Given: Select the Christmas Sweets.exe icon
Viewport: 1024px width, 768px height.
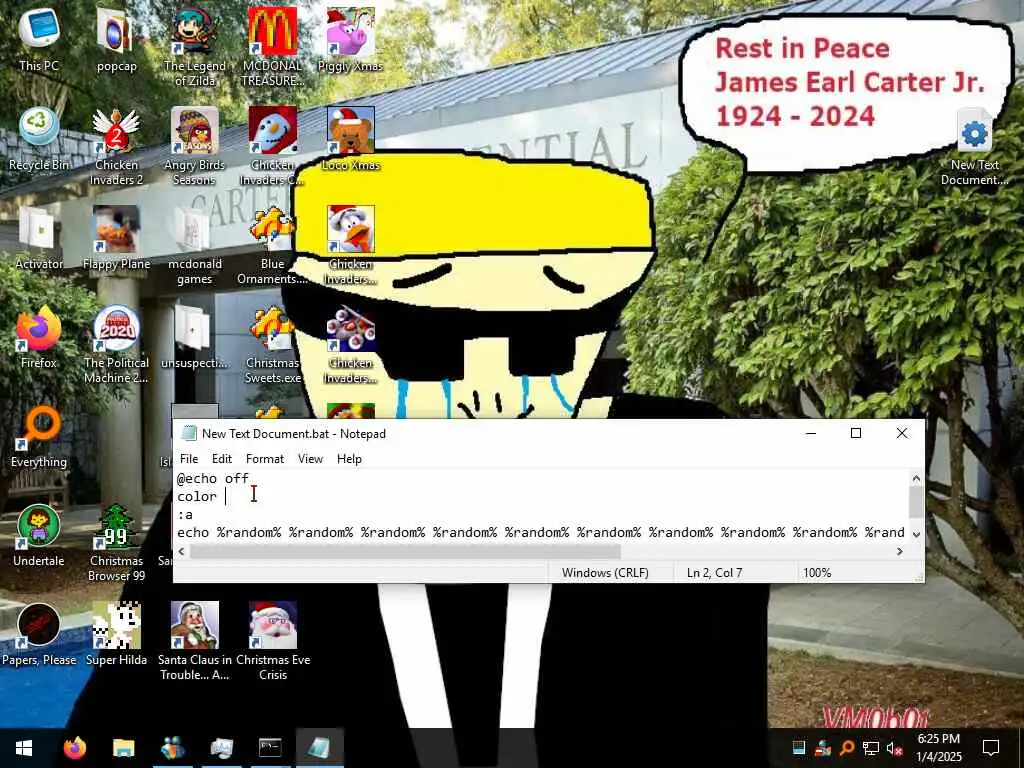Looking at the screenshot, I should point(272,344).
